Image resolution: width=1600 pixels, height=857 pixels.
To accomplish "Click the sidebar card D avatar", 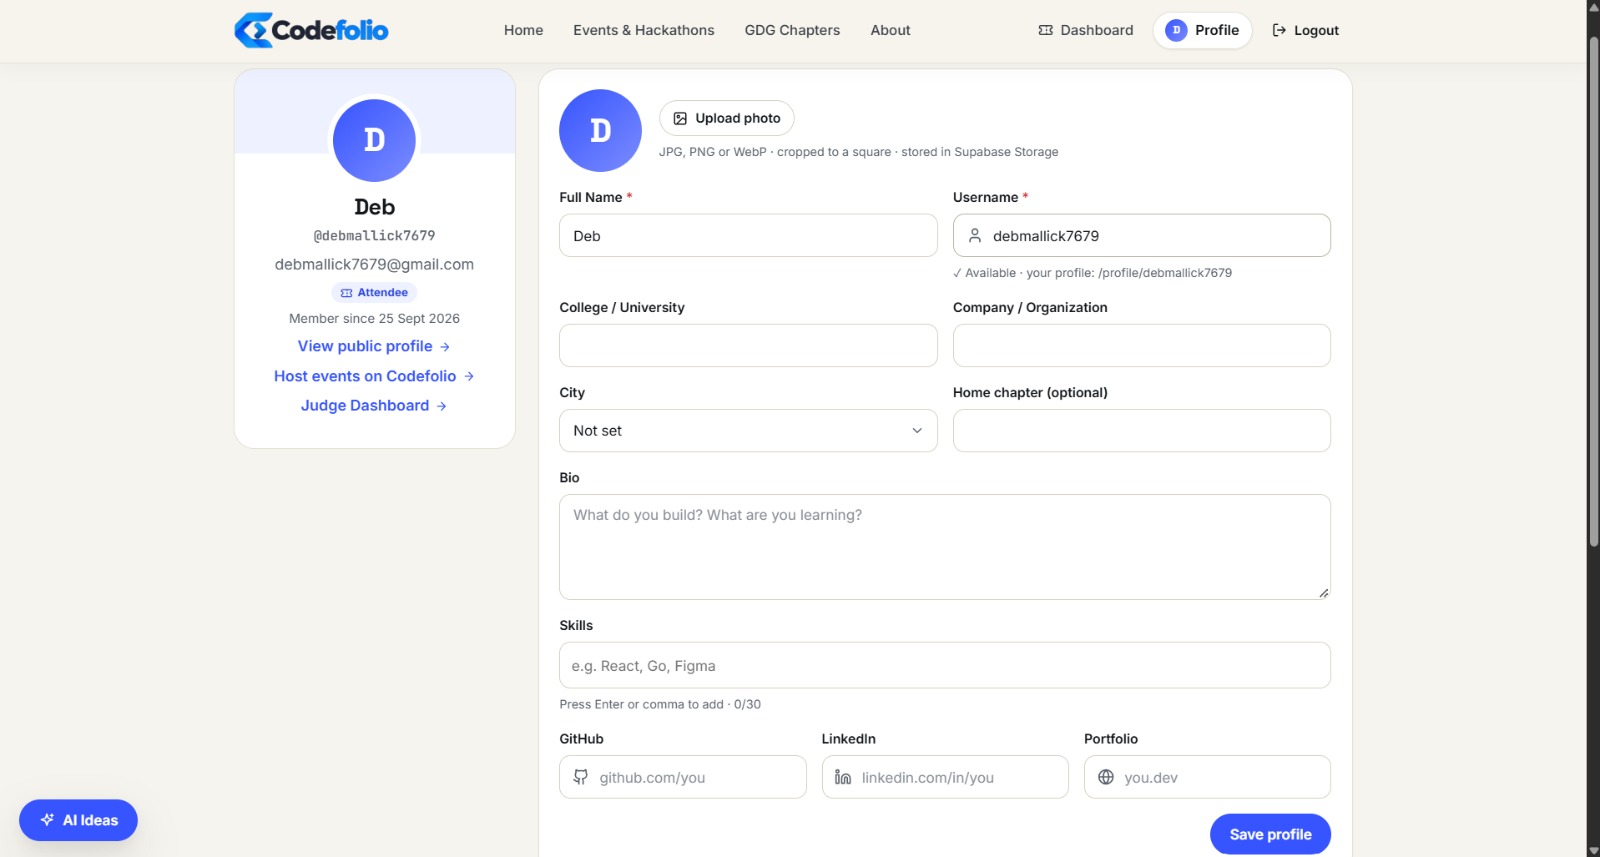I will coord(374,140).
